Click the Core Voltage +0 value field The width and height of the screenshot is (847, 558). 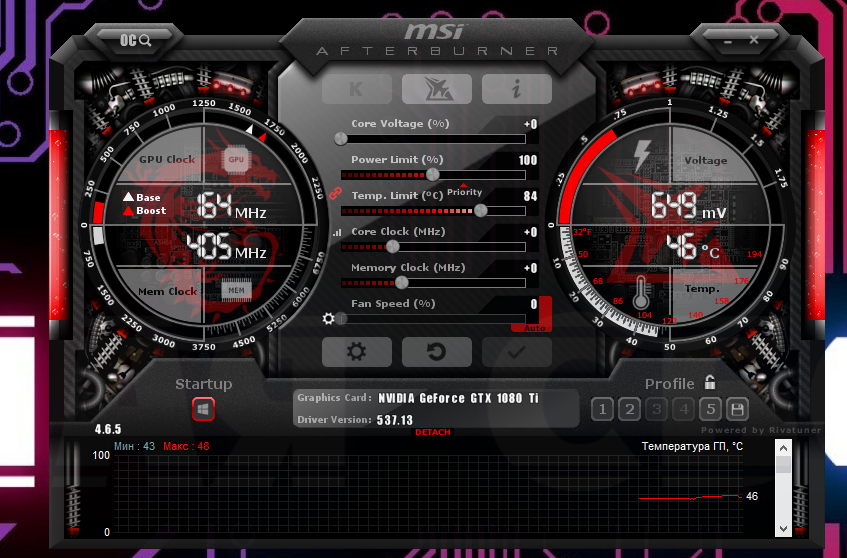(x=530, y=124)
